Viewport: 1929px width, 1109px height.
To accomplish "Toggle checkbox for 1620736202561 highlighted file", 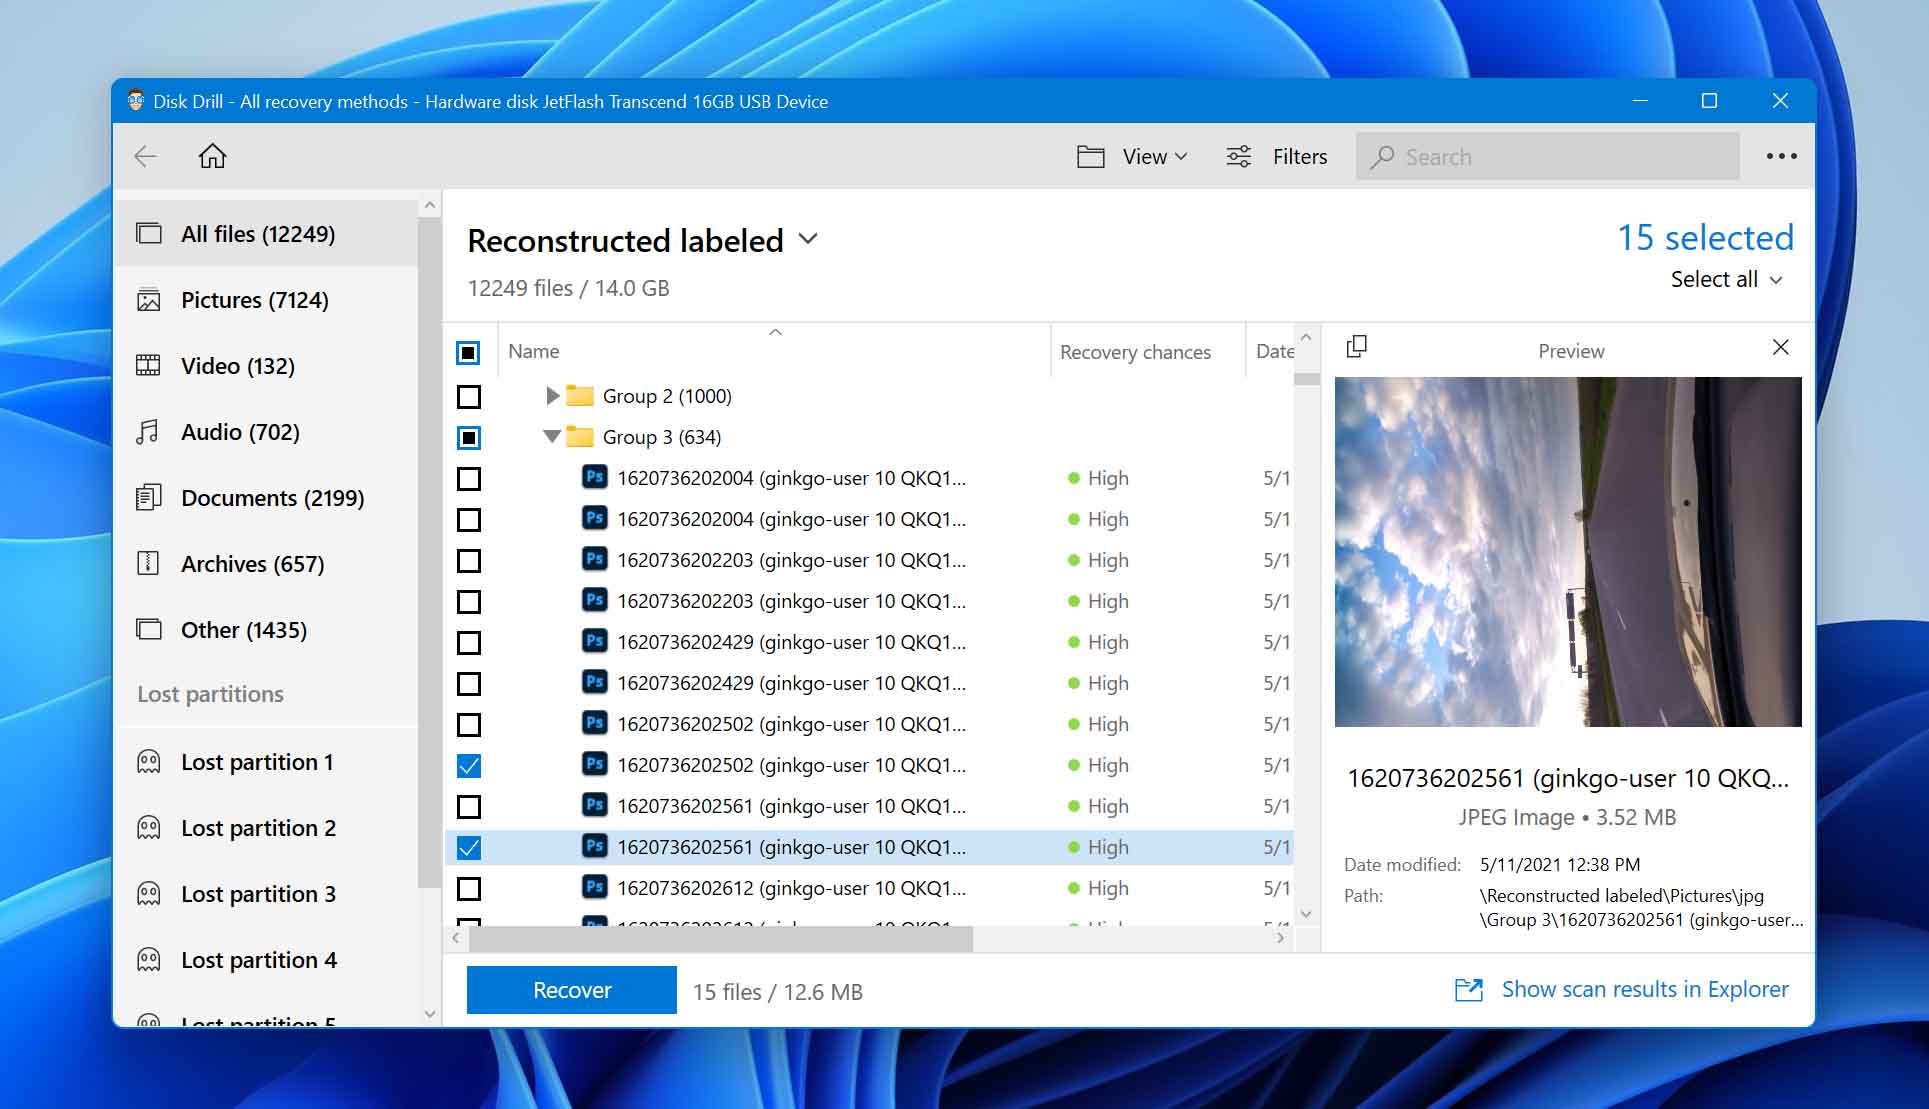I will (x=468, y=847).
